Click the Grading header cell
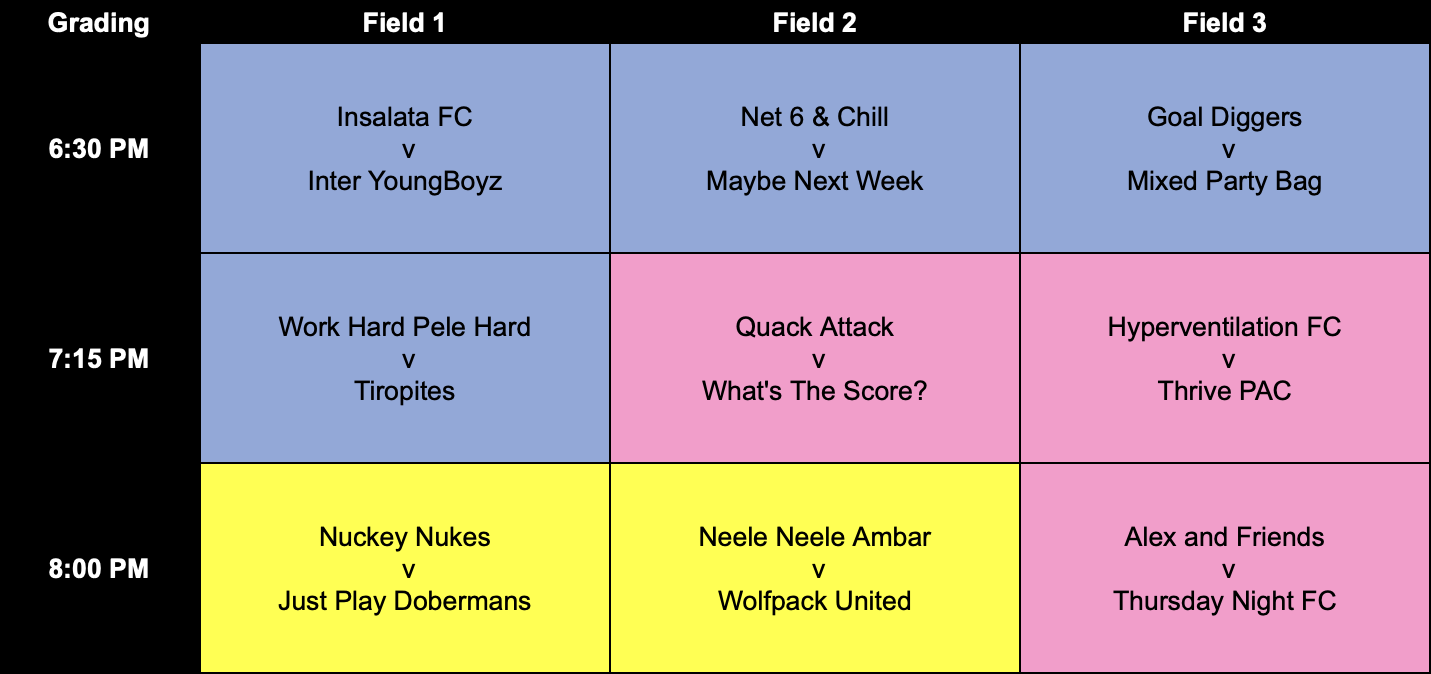Viewport: 1431px width, 674px height. (99, 22)
